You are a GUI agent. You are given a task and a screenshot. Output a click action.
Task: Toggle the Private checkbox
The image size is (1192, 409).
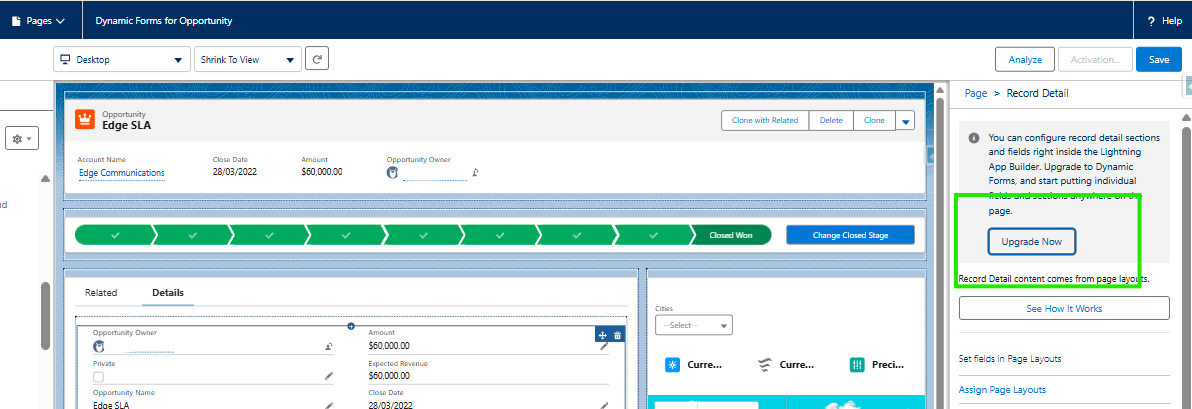[98, 377]
